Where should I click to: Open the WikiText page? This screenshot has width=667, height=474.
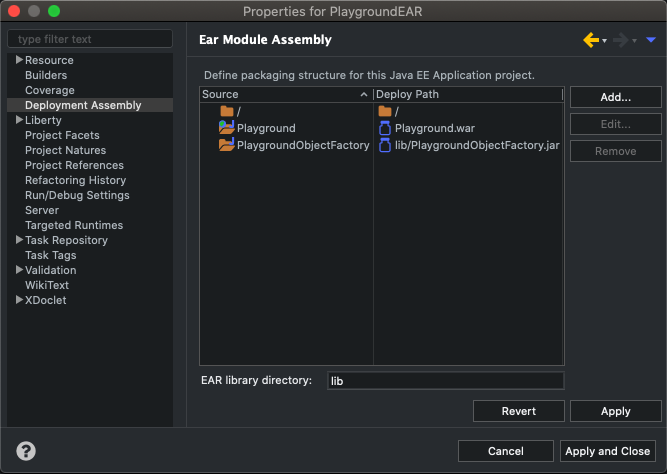tap(47, 285)
